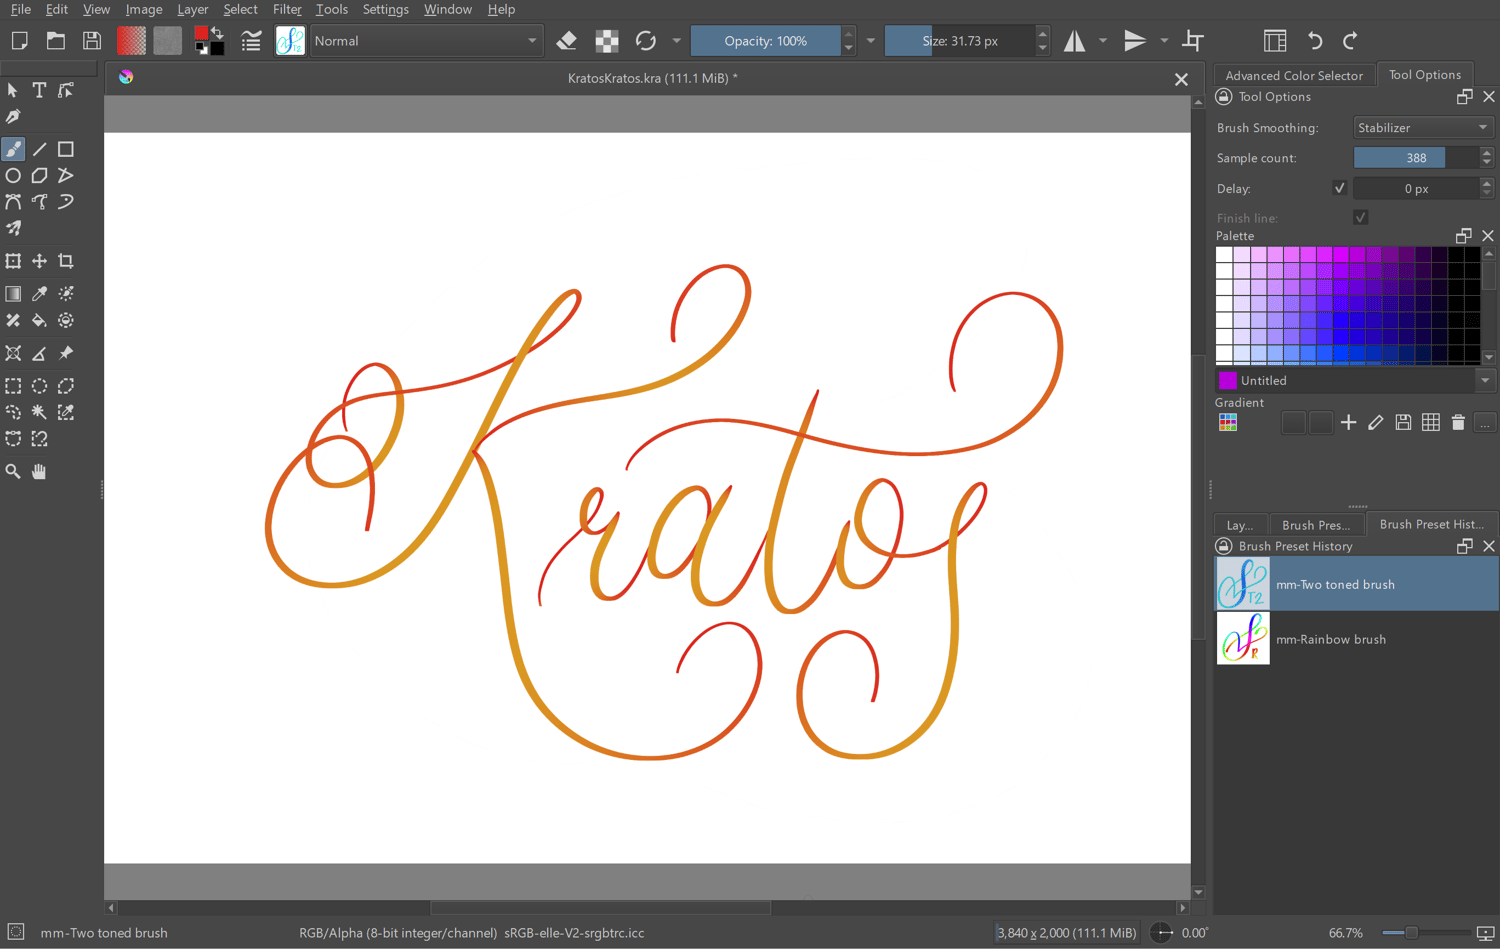Uncheck the Delay checkbox
Viewport: 1500px width, 949px height.
pyautogui.click(x=1340, y=188)
